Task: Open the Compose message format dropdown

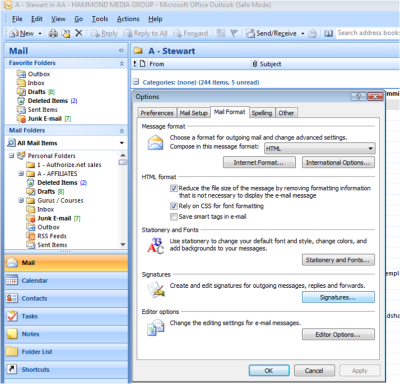Action: coord(320,148)
